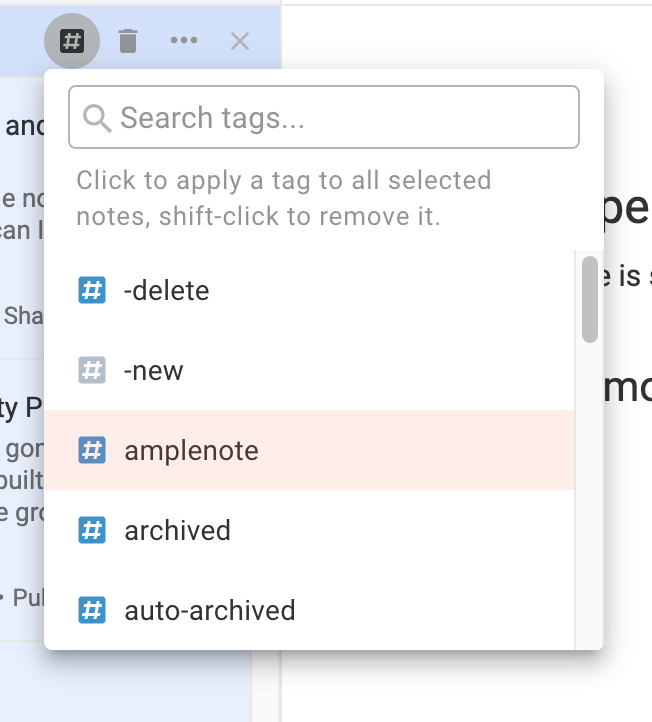Click the faded hash icon beside -new
The height and width of the screenshot is (722, 652).
92,370
